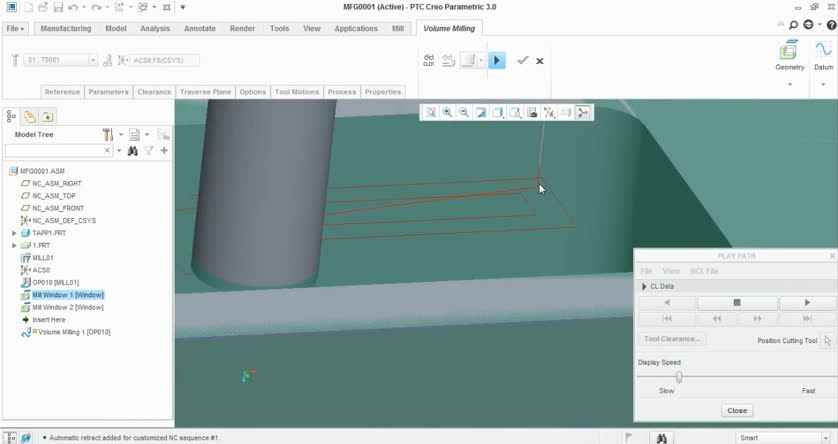Click the Display Speed slider handle
This screenshot has height=444, width=838.
point(679,377)
